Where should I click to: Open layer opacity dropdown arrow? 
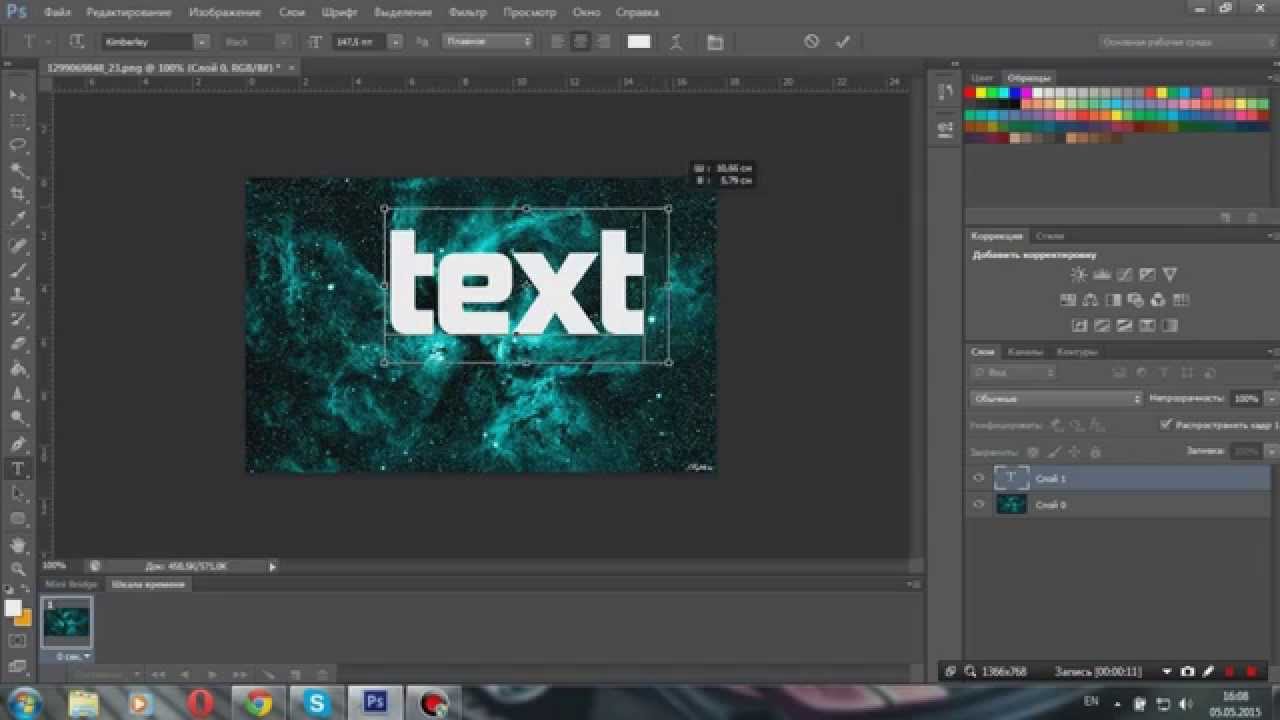[1271, 398]
